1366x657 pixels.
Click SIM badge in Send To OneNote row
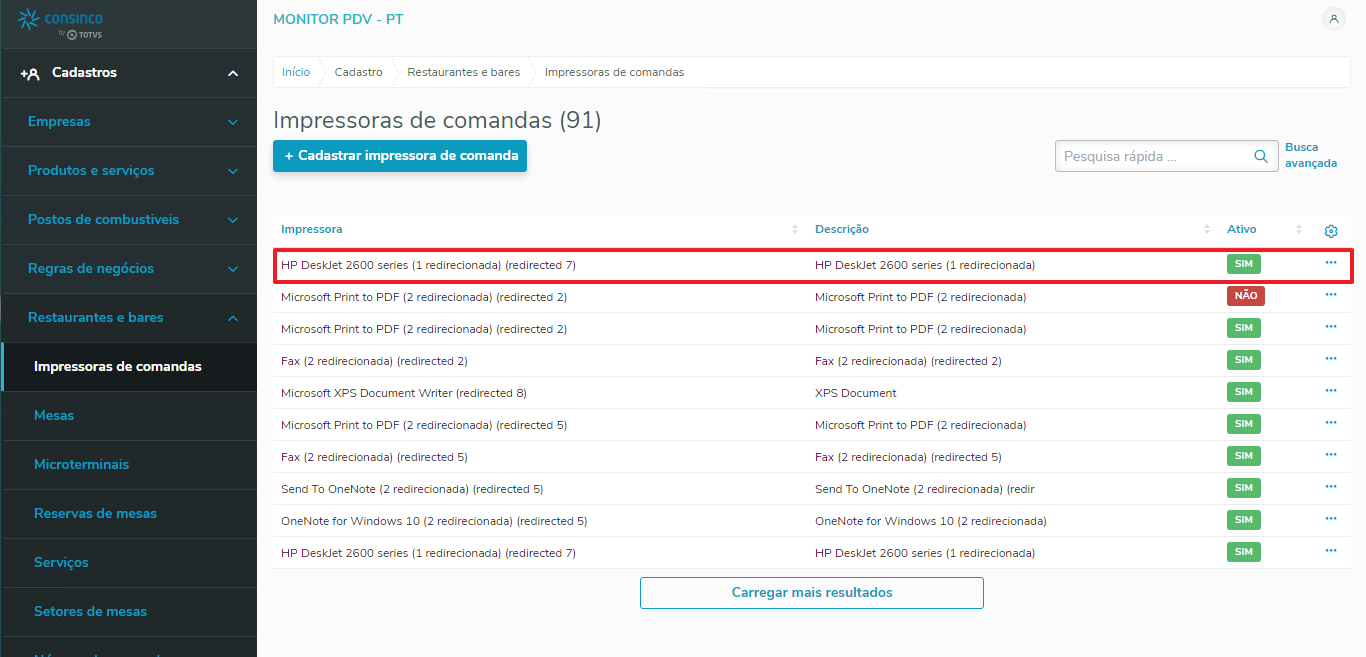pyautogui.click(x=1244, y=488)
